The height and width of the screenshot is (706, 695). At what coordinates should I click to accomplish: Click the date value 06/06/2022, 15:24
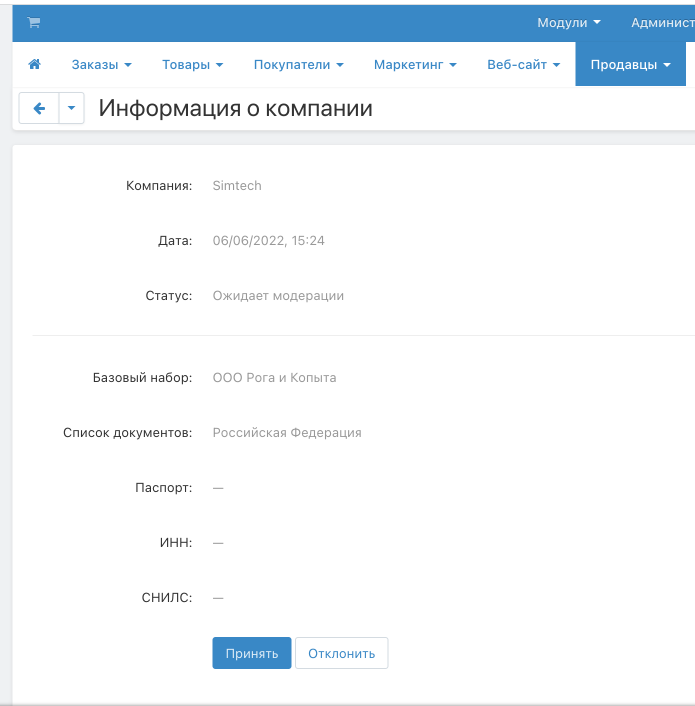point(268,241)
